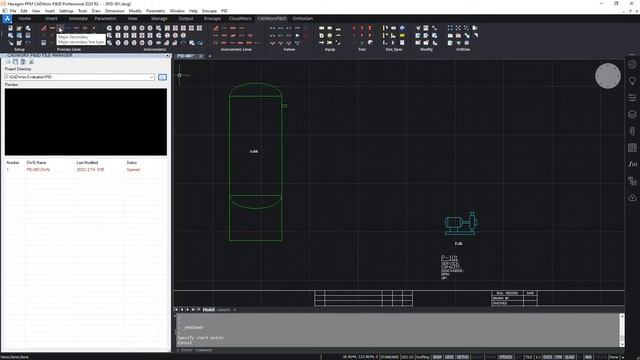
Task: Go to last layout with nav arrow
Action: tap(193, 310)
